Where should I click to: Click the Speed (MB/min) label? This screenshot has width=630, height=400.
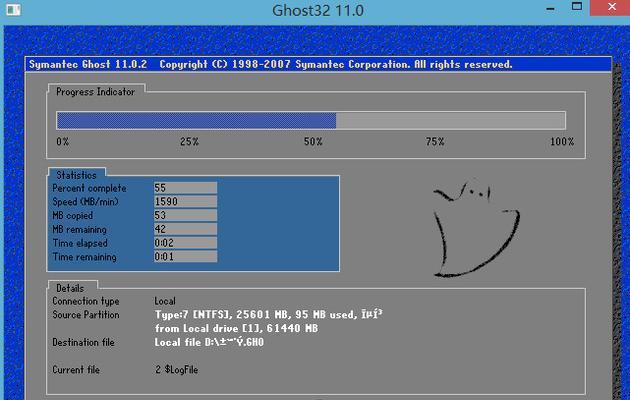(x=86, y=202)
